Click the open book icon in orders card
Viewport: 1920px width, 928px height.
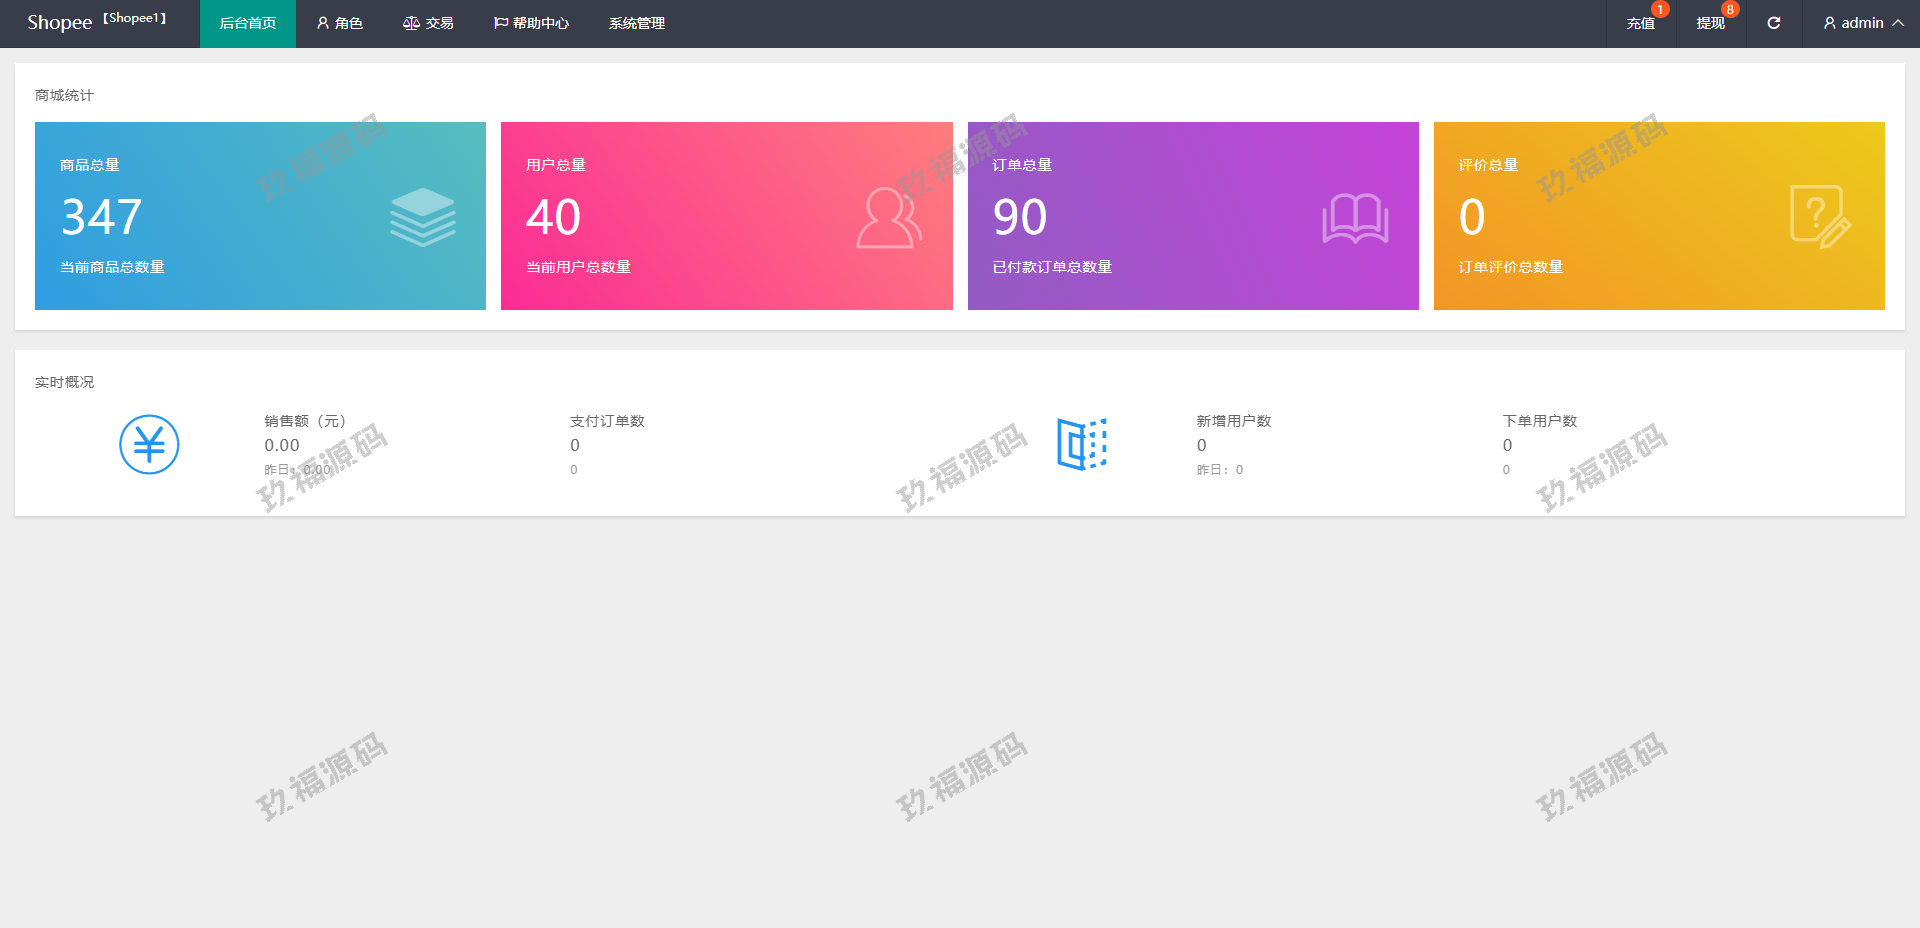1355,218
